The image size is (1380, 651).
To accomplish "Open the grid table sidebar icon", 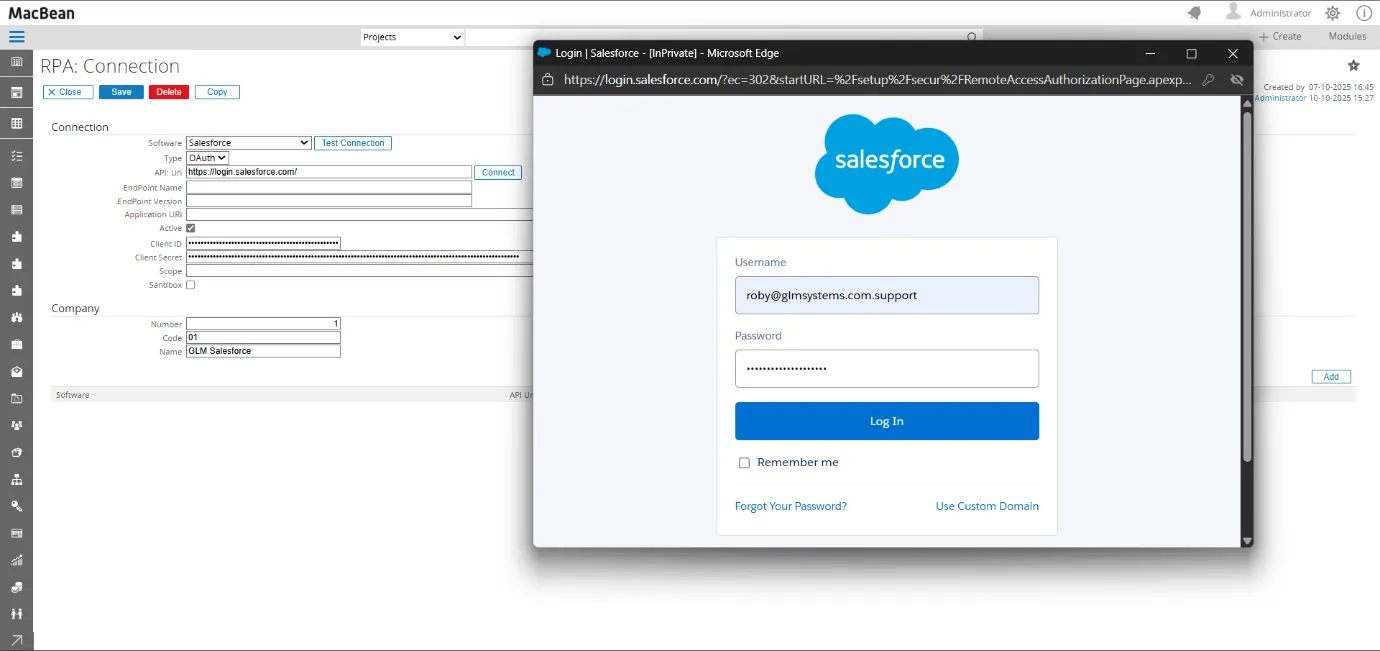I will coord(17,124).
